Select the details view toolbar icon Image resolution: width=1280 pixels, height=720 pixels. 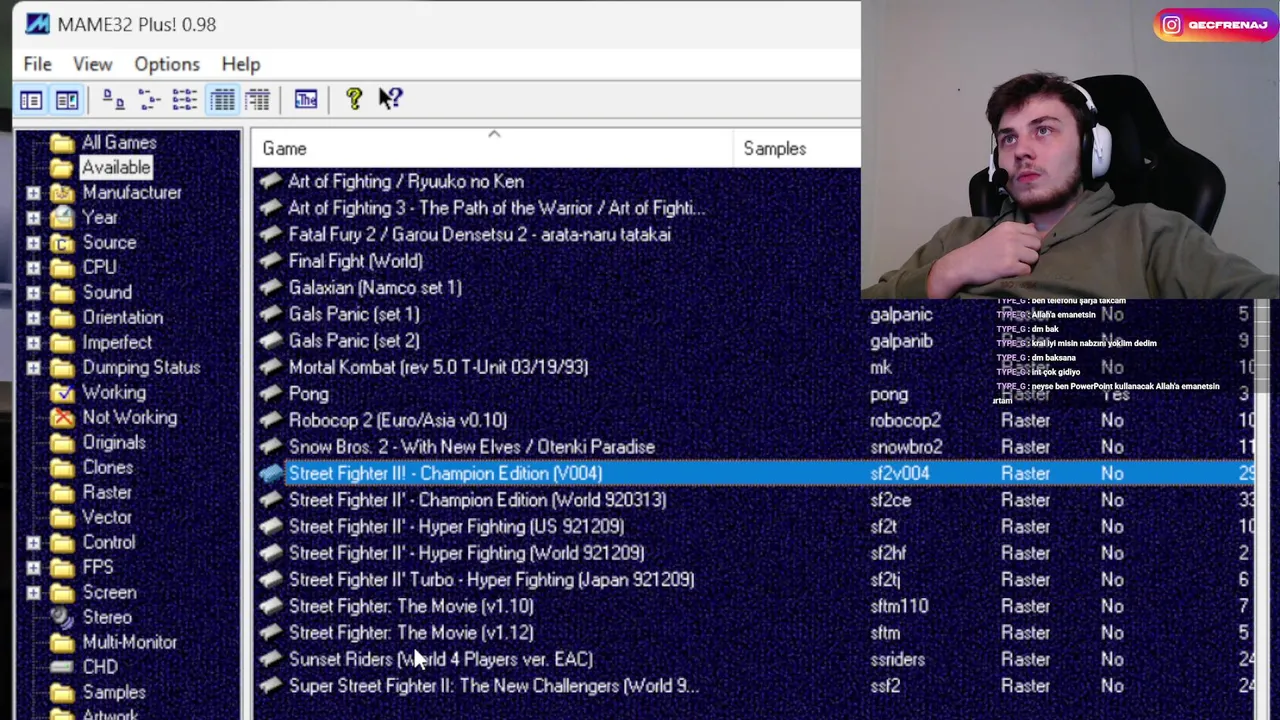click(x=222, y=99)
